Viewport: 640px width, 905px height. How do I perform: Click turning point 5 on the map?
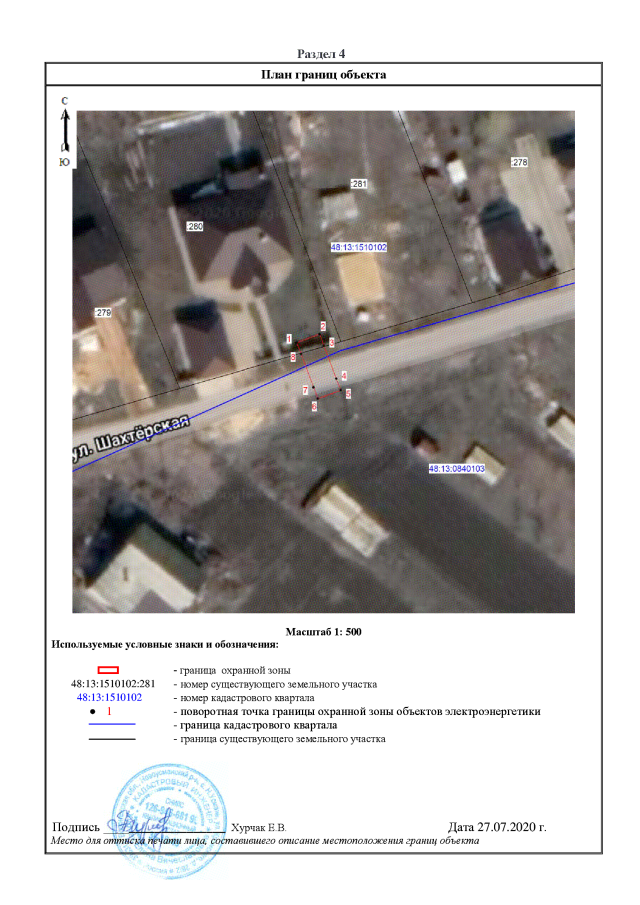[x=348, y=394]
